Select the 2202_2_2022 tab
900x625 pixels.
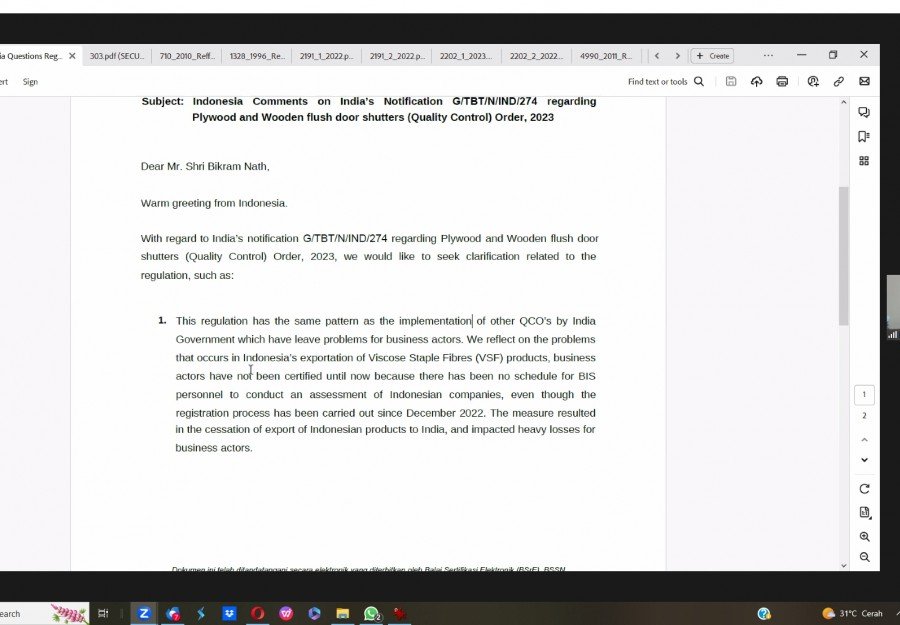(536, 56)
